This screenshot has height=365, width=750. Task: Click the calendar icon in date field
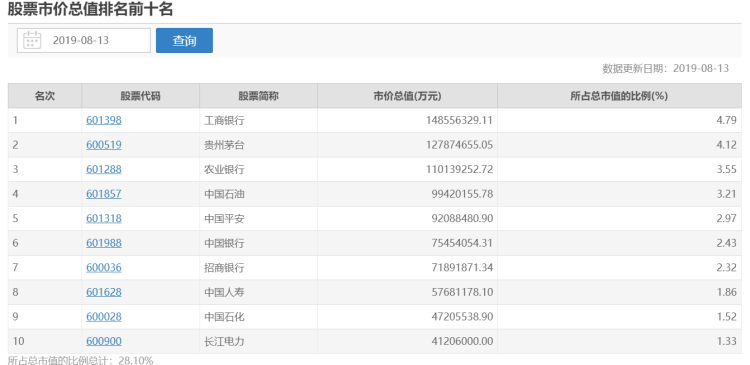(32, 40)
